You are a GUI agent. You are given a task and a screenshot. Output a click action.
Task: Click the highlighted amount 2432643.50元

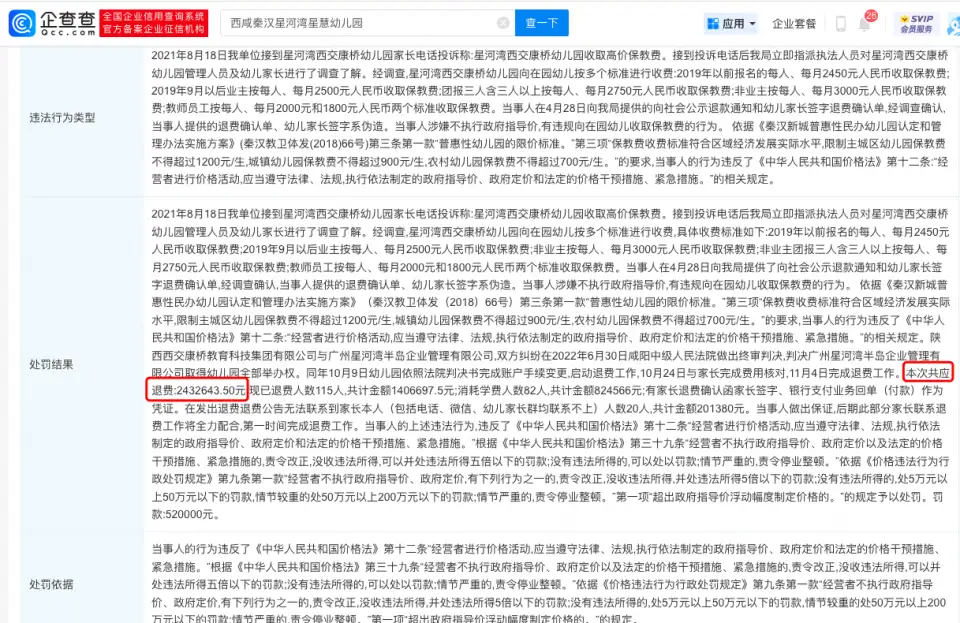click(196, 389)
